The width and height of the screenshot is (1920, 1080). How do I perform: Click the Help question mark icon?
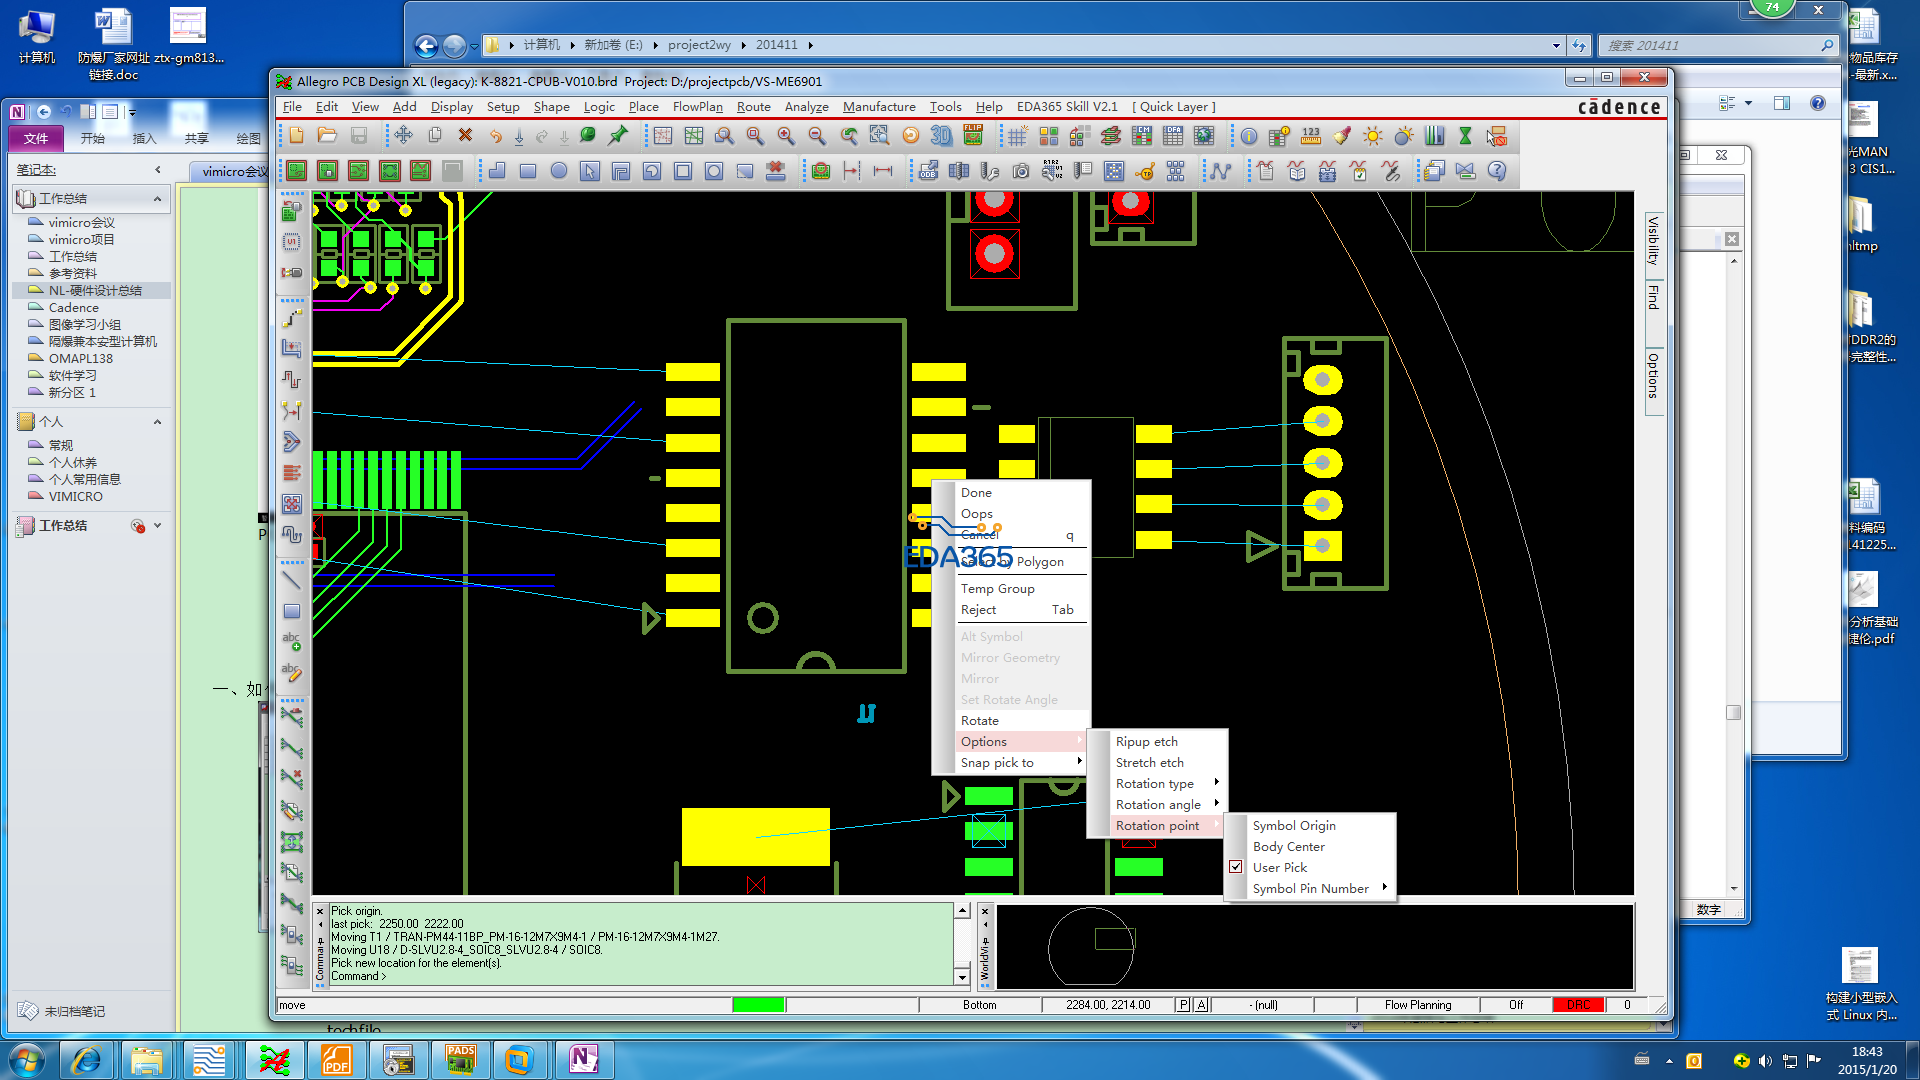[1497, 171]
